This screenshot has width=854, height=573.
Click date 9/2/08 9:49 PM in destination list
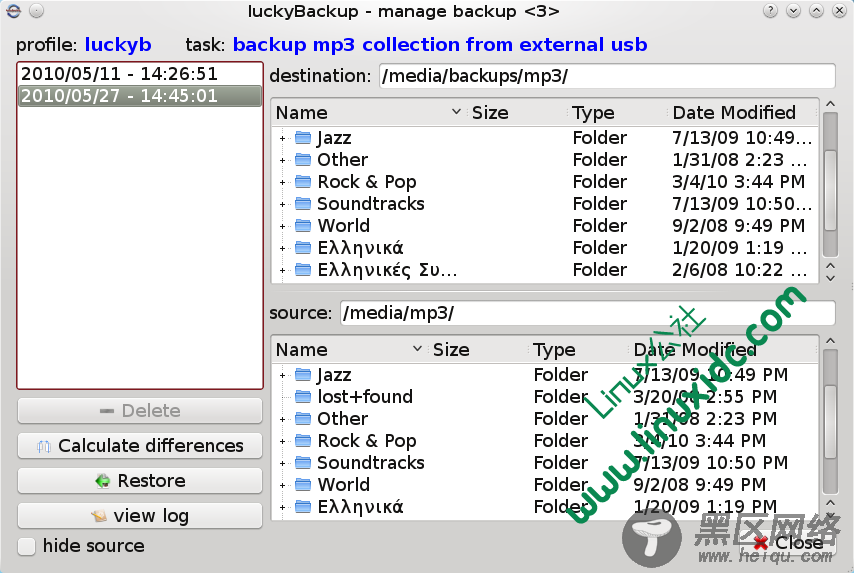tap(739, 225)
